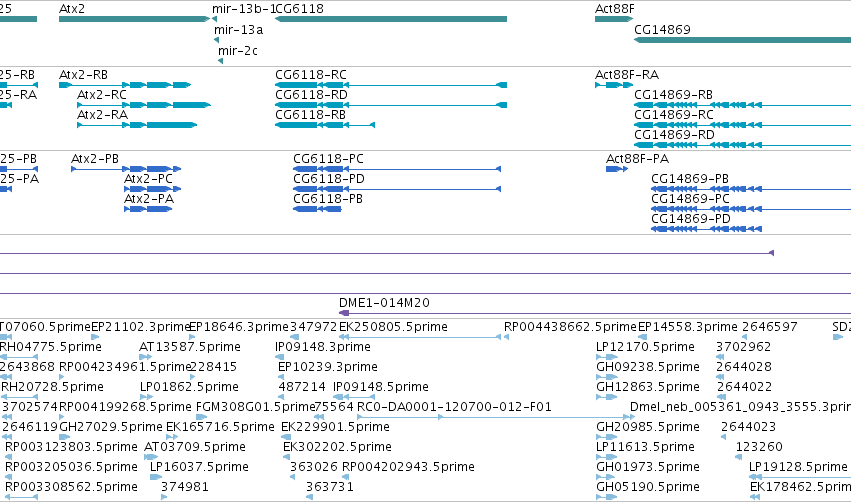Click the 123260 feature label
Image resolution: width=851 pixels, height=502 pixels.
pyautogui.click(x=759, y=447)
